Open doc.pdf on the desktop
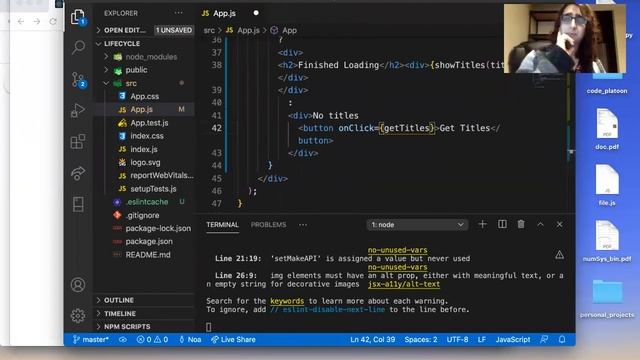 click(x=607, y=129)
